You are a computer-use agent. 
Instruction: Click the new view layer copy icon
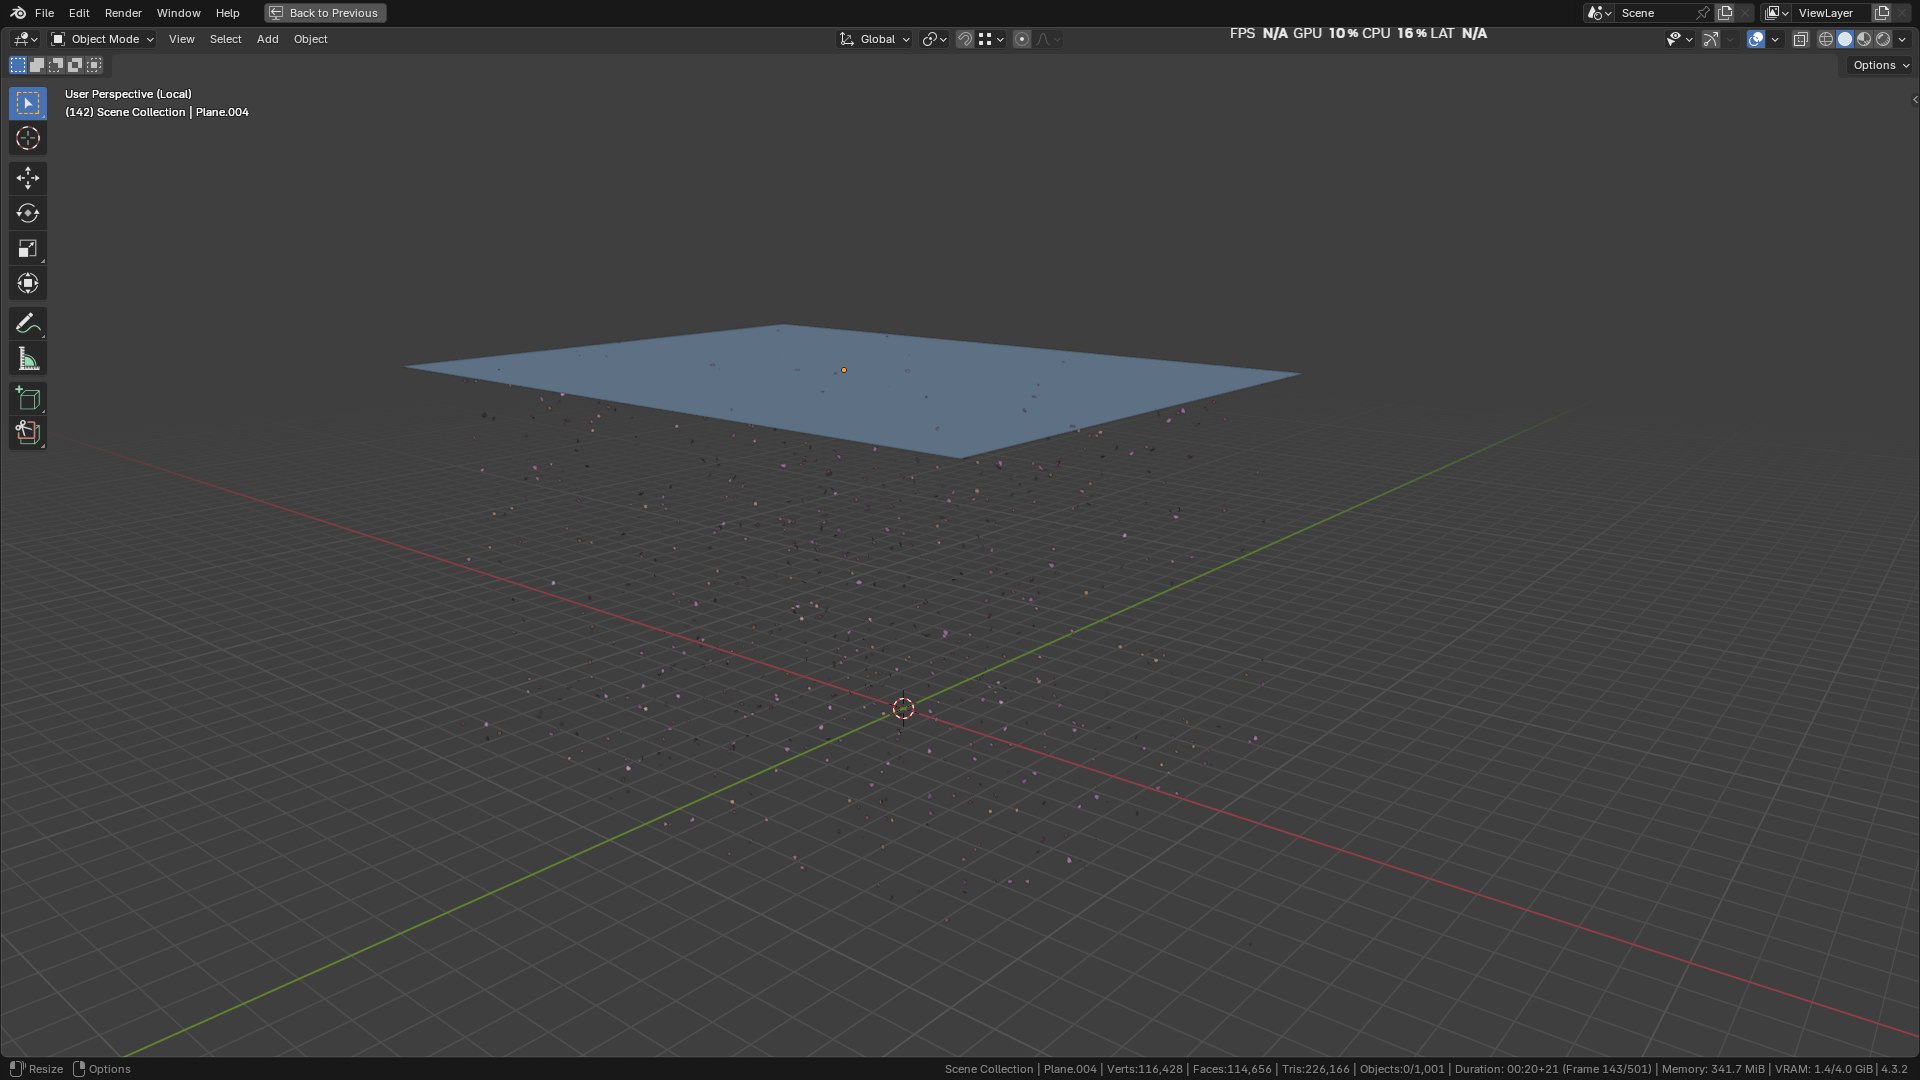[x=1882, y=13]
